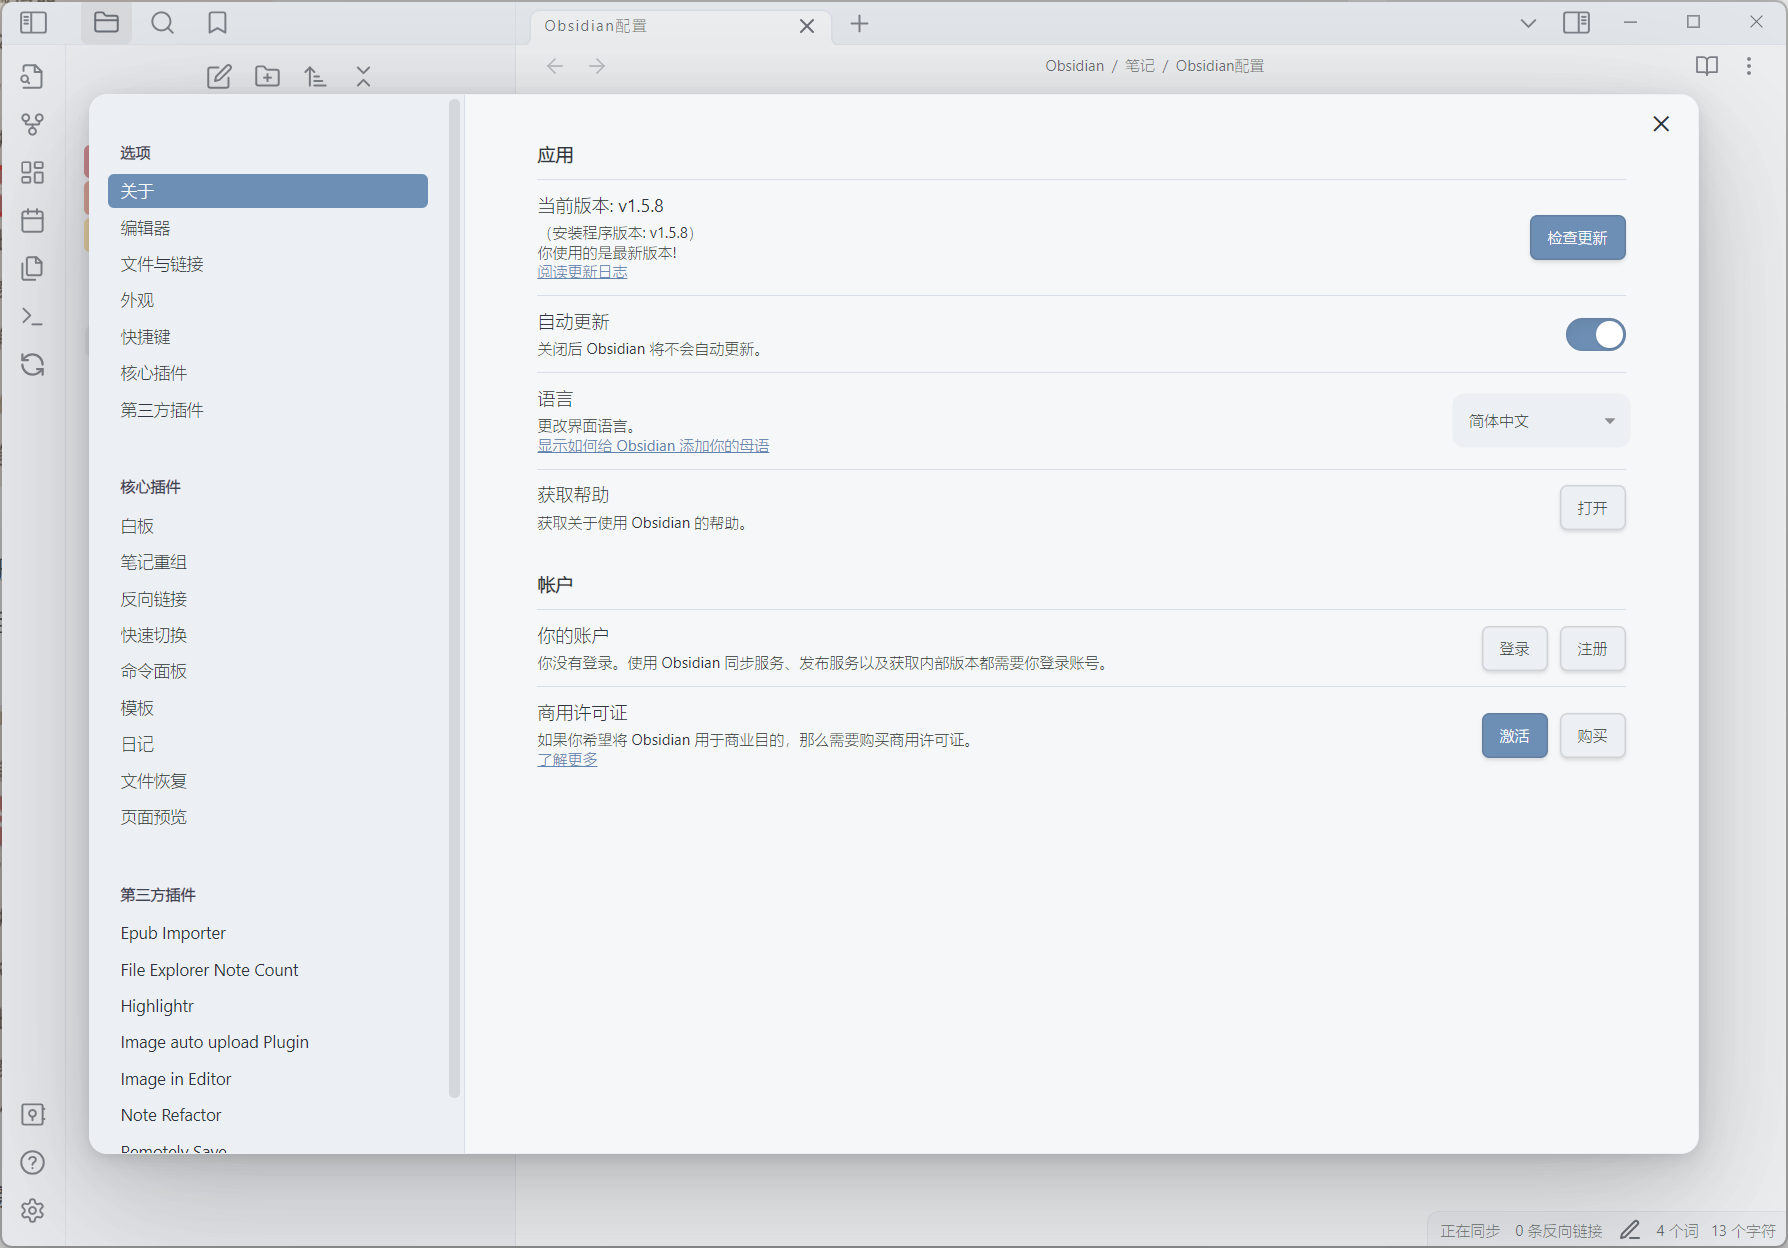Open the 笔记重组 plugin settings
The height and width of the screenshot is (1248, 1788).
pyautogui.click(x=268, y=562)
